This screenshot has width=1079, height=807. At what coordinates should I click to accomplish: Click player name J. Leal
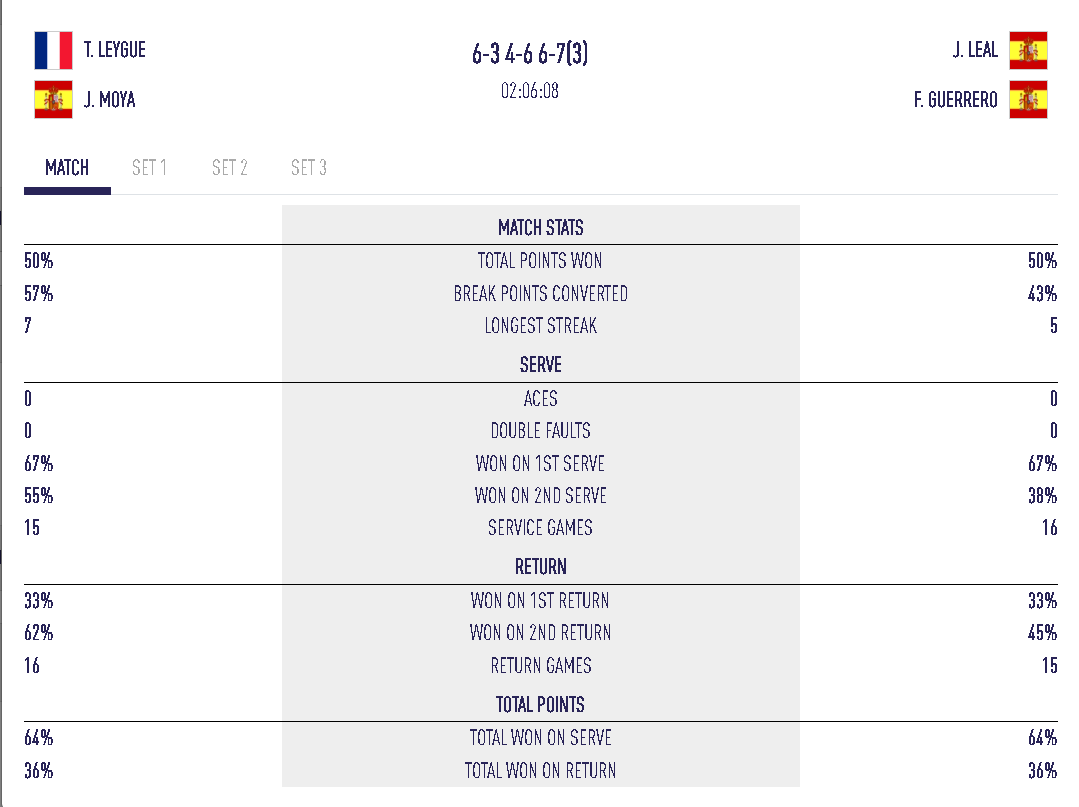975,50
